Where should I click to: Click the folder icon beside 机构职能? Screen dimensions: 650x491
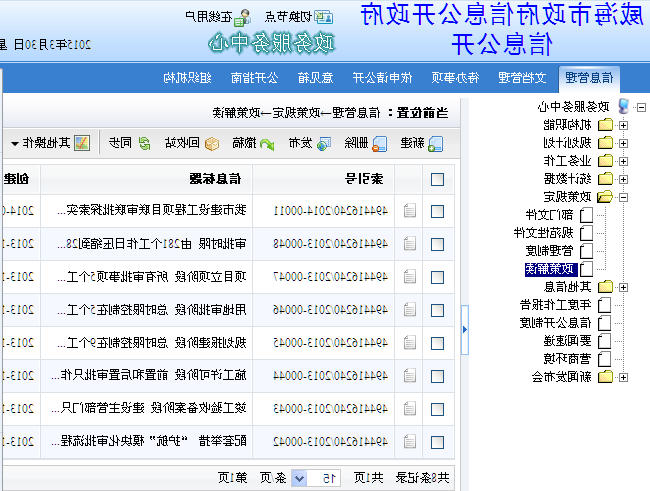605,124
